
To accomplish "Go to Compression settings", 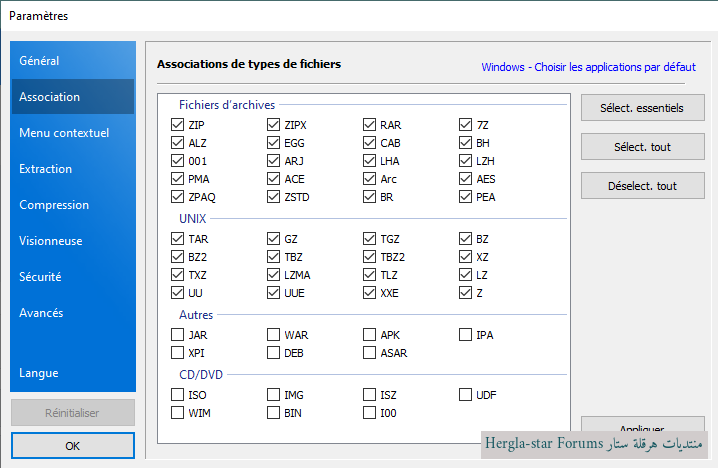I will (73, 205).
